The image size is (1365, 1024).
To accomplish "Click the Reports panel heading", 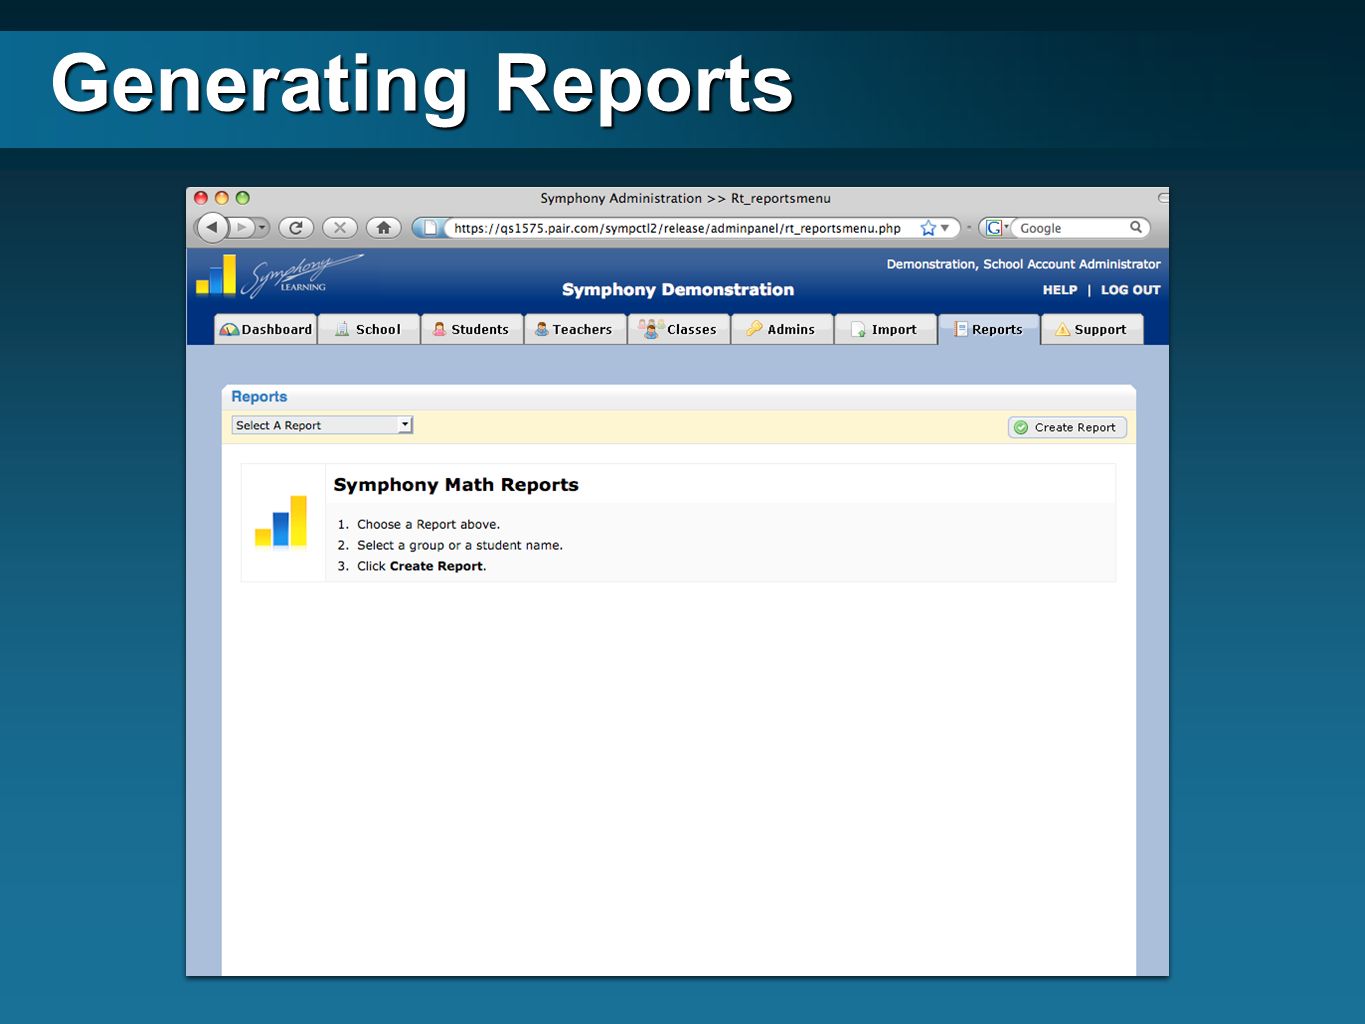I will [x=259, y=397].
